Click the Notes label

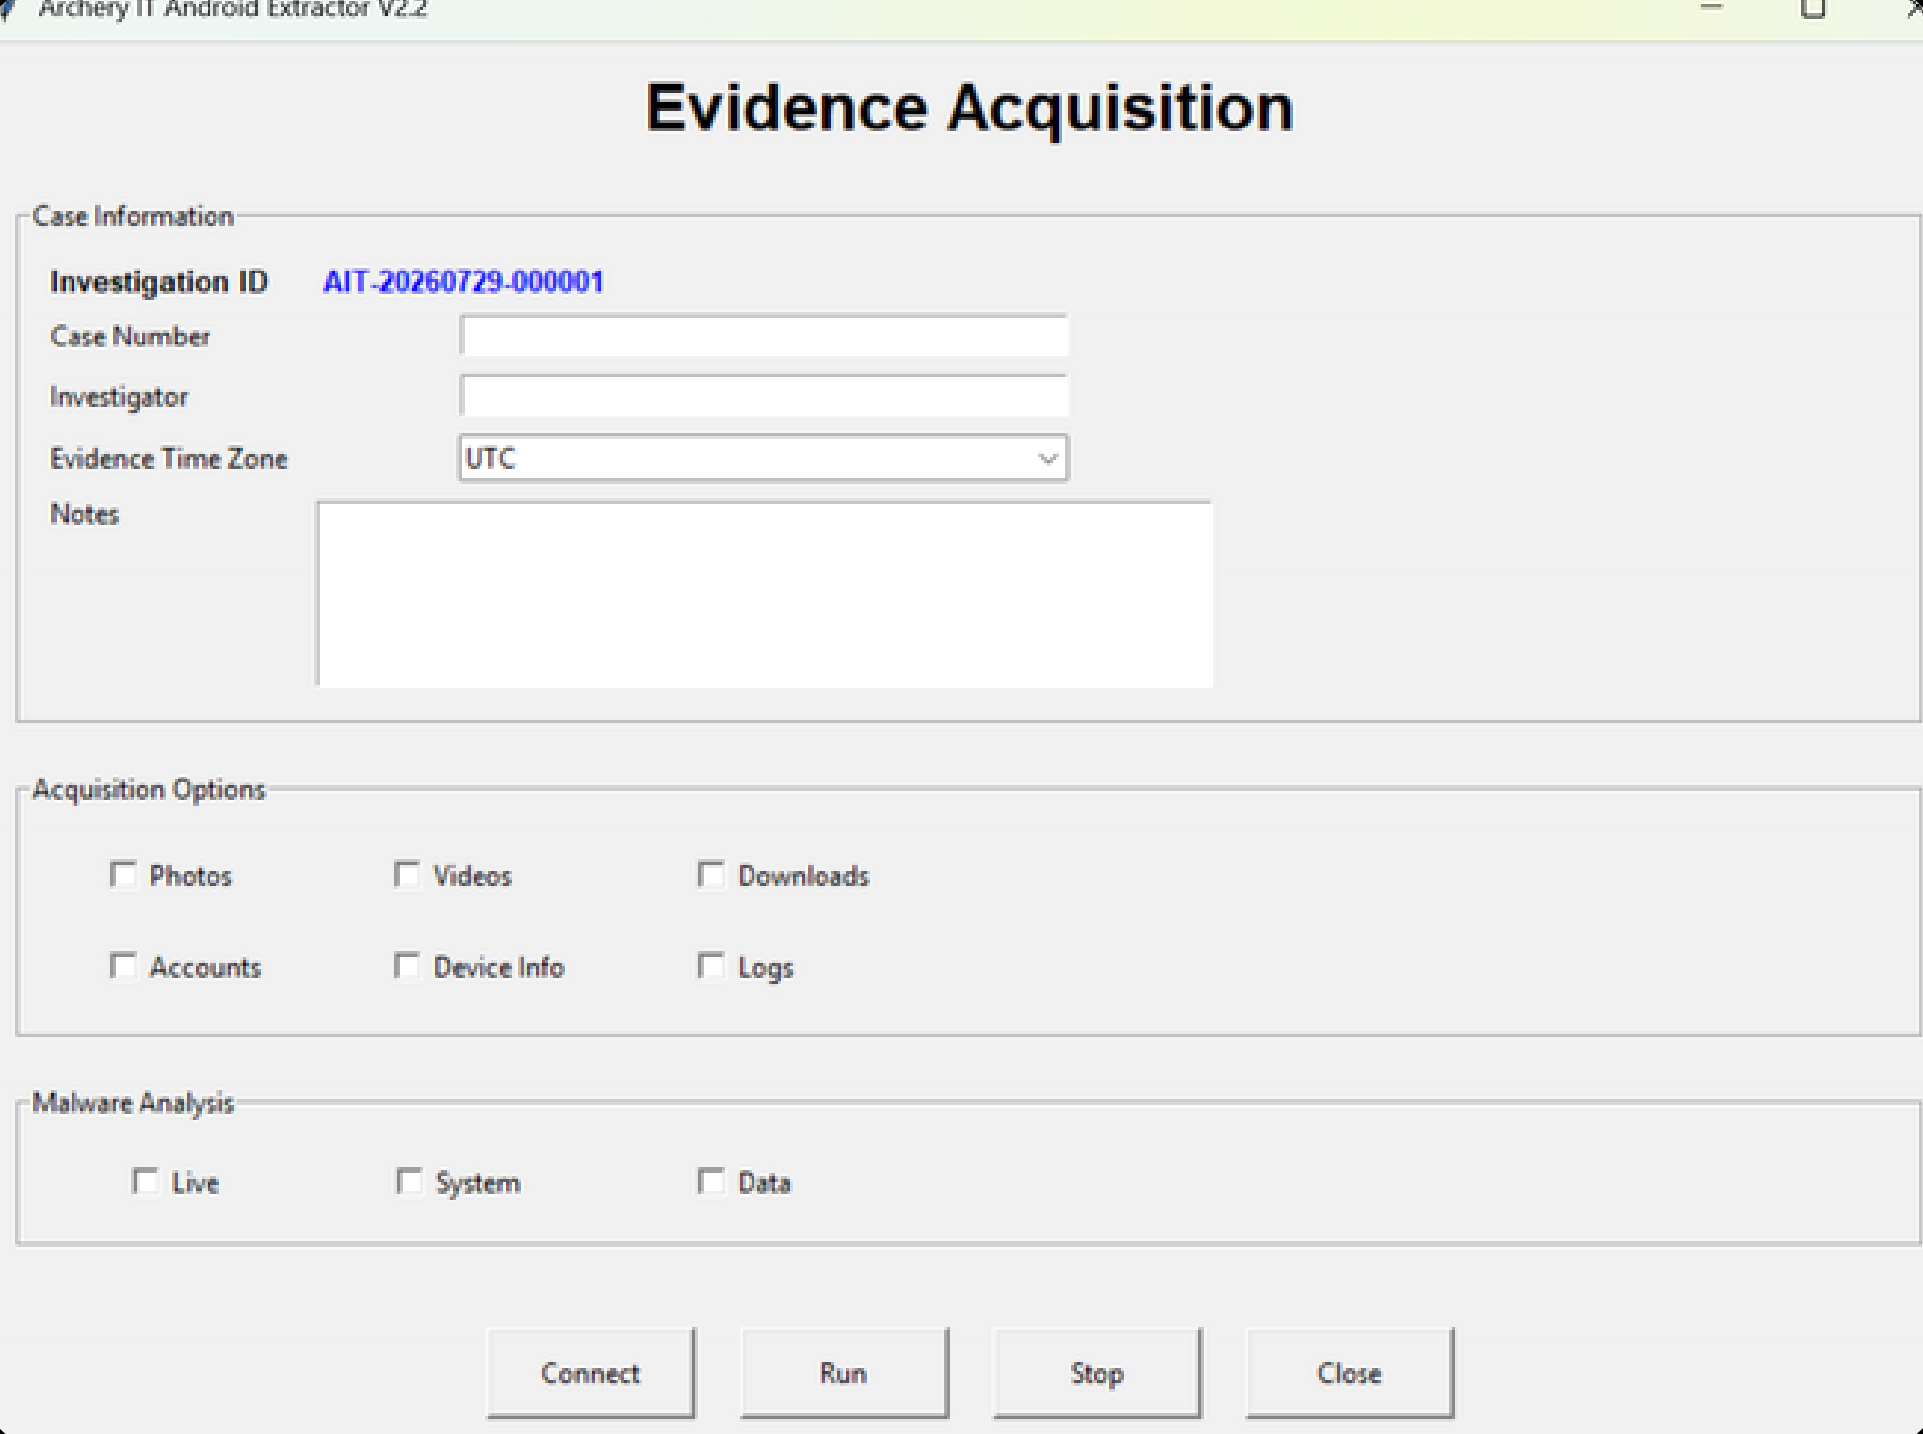(x=85, y=514)
